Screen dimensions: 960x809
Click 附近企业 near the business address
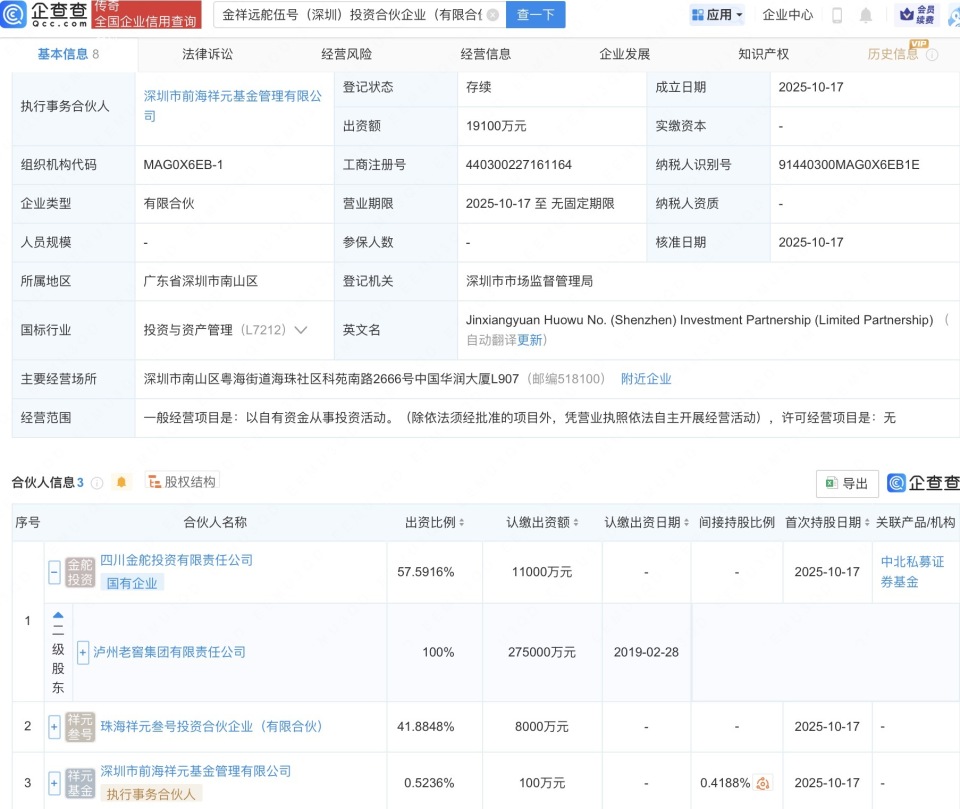click(647, 379)
